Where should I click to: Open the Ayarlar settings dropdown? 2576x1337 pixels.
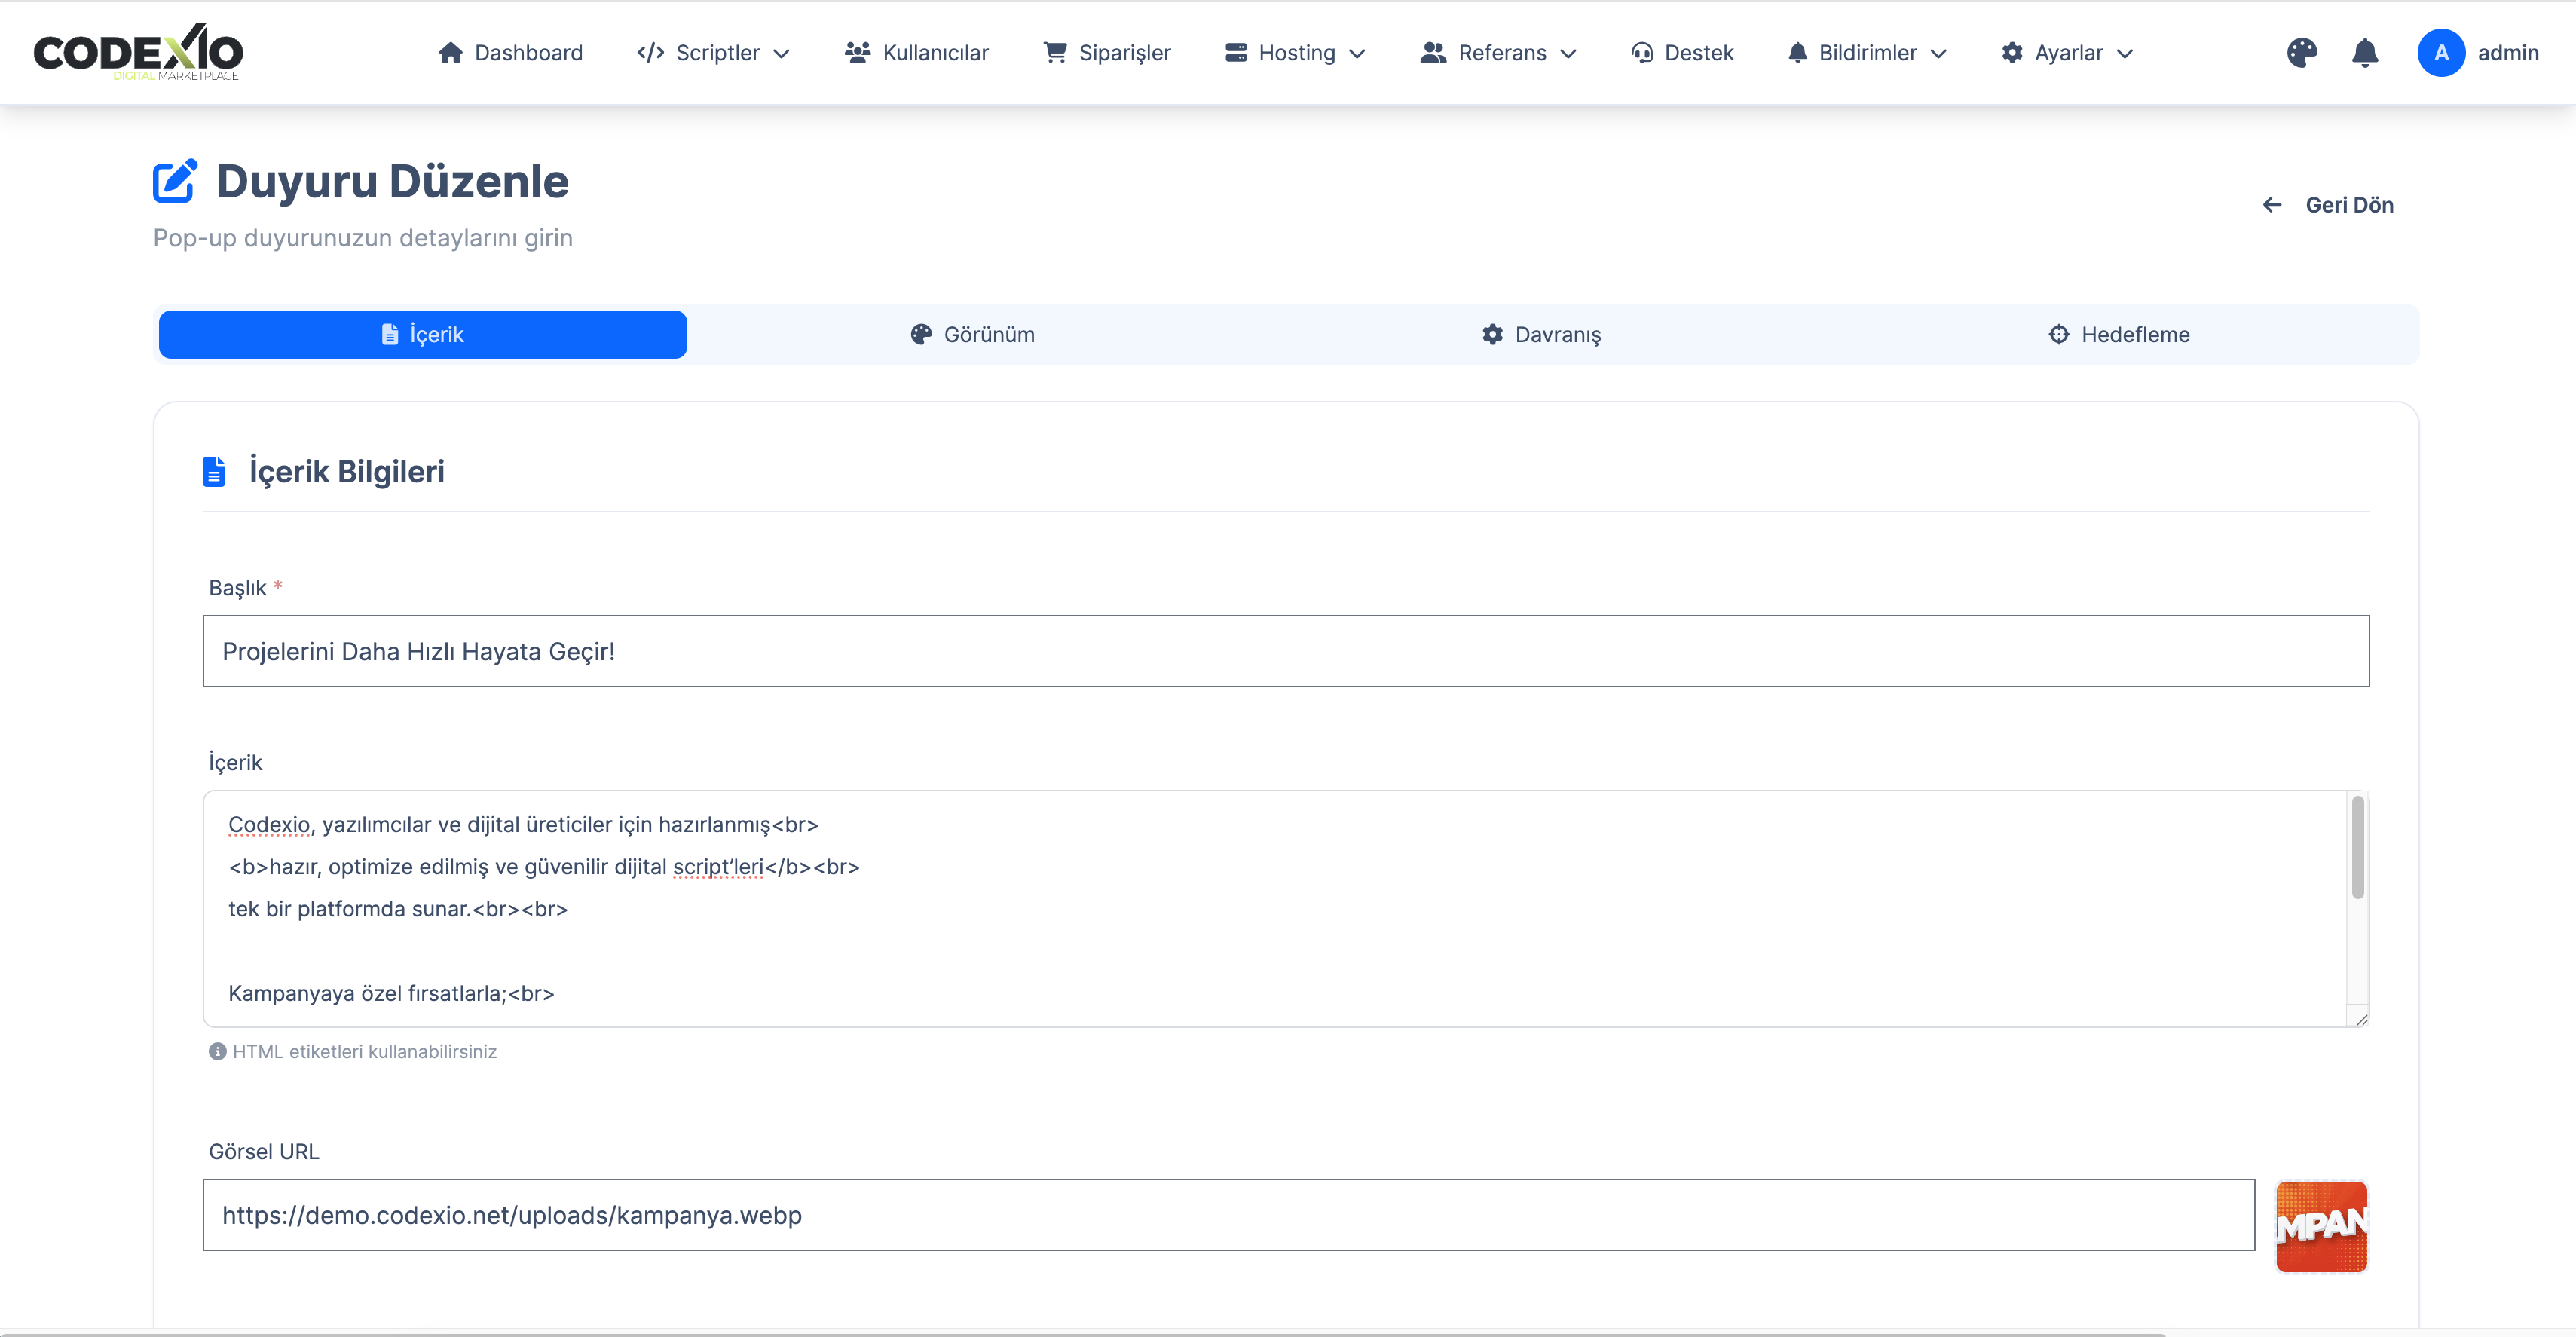coord(2067,53)
